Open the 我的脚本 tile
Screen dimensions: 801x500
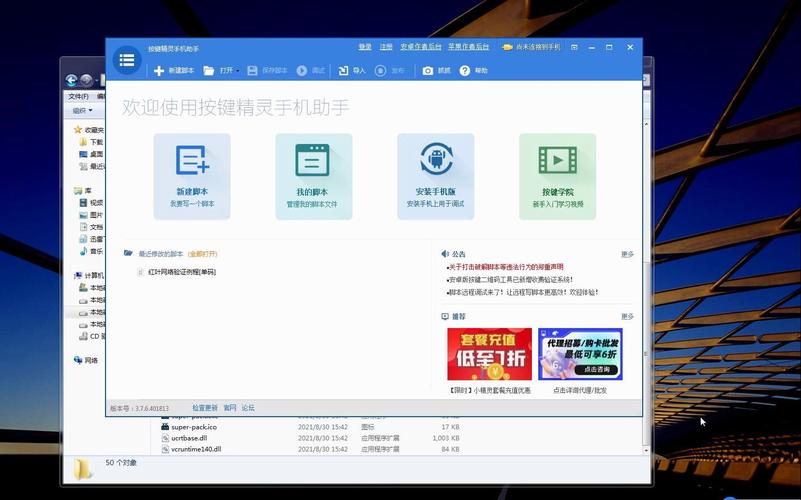313,175
